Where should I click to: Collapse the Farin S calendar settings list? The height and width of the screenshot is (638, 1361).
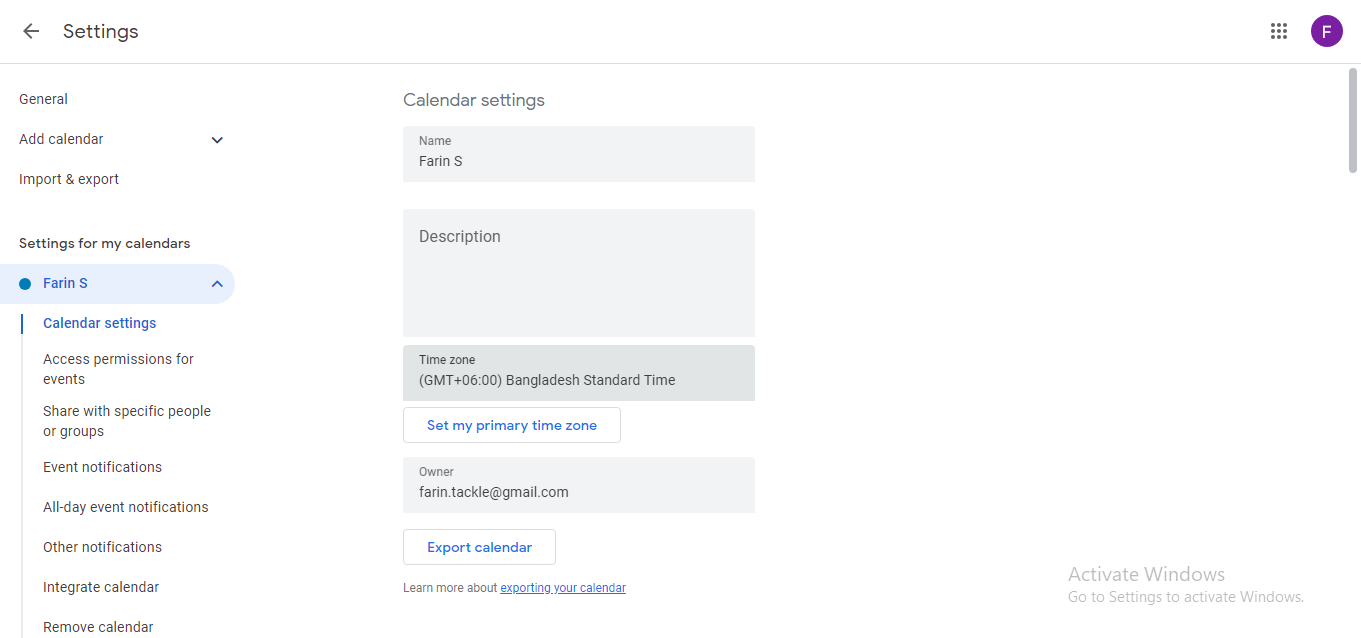click(217, 283)
